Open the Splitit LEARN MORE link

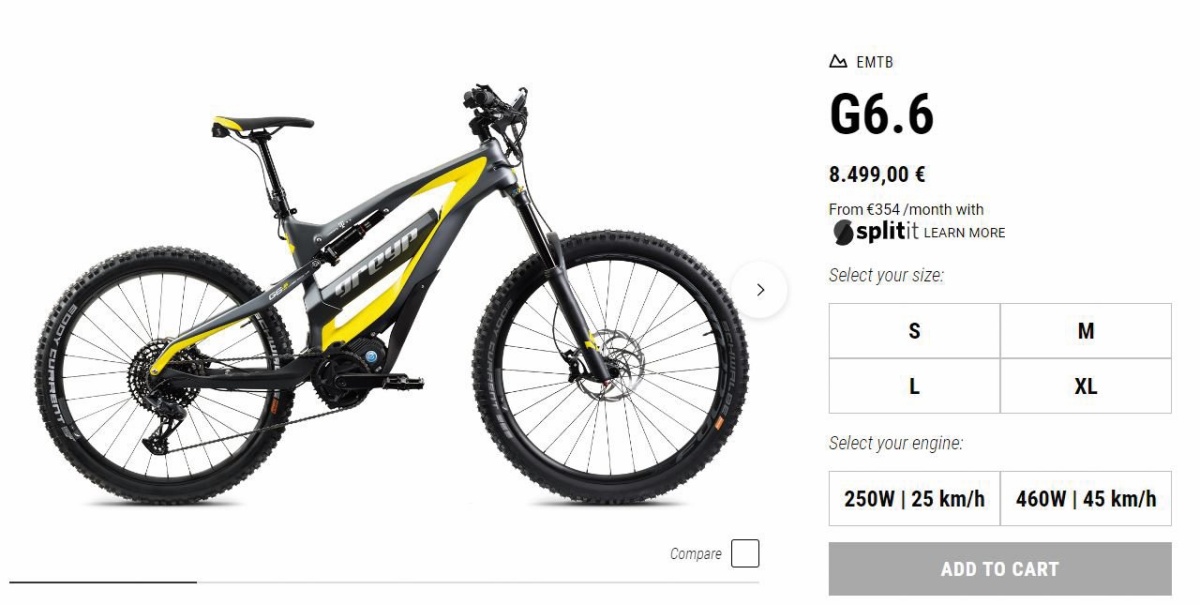(964, 233)
